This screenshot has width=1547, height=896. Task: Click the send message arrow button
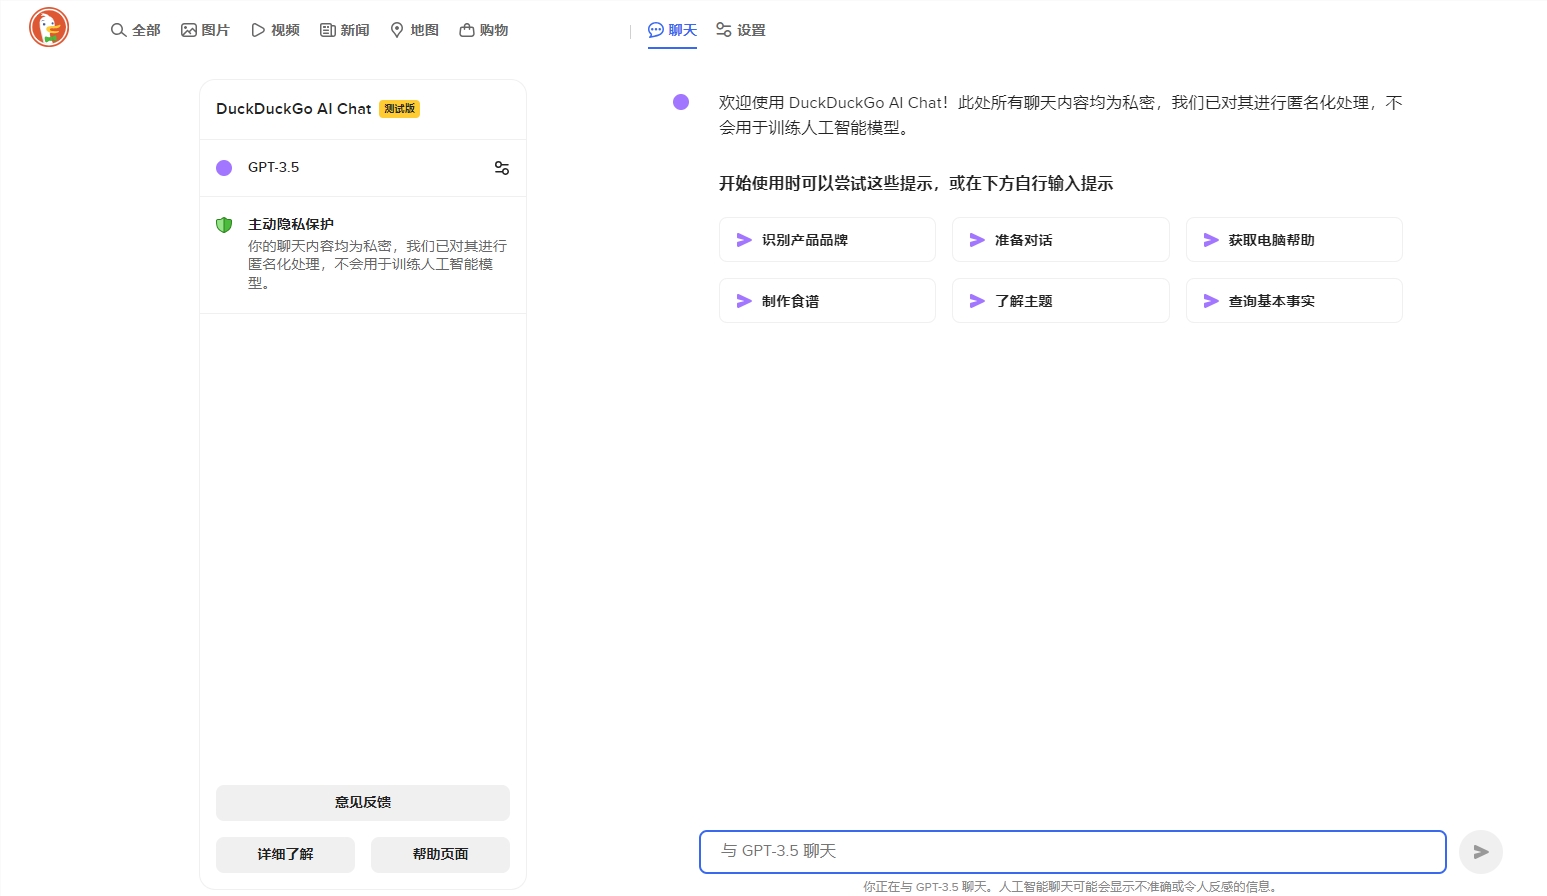(x=1481, y=852)
